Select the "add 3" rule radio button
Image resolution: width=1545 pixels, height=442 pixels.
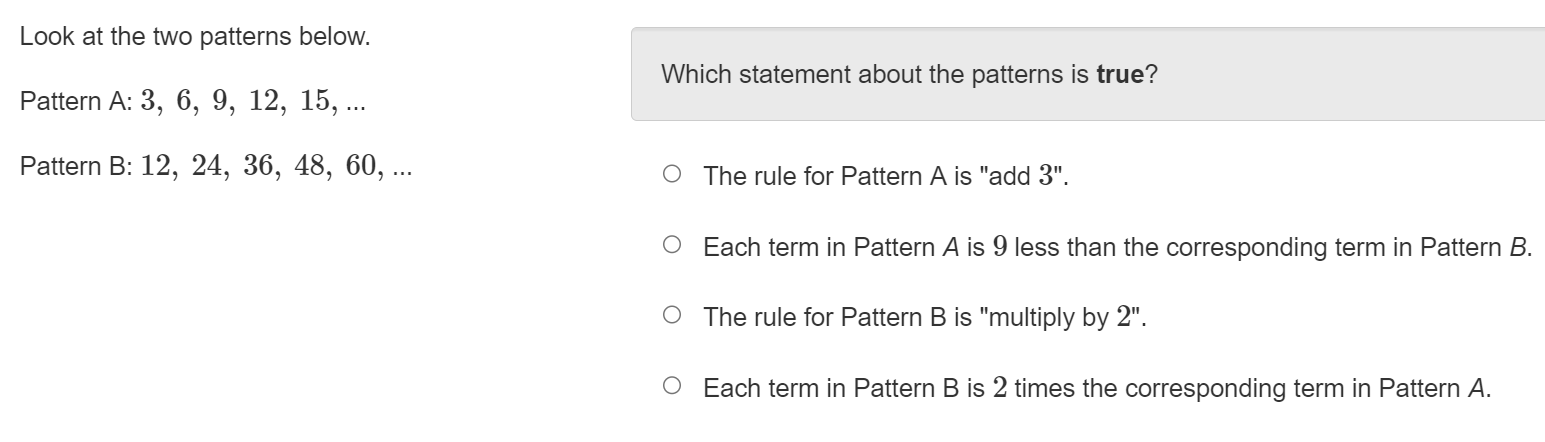coord(671,175)
